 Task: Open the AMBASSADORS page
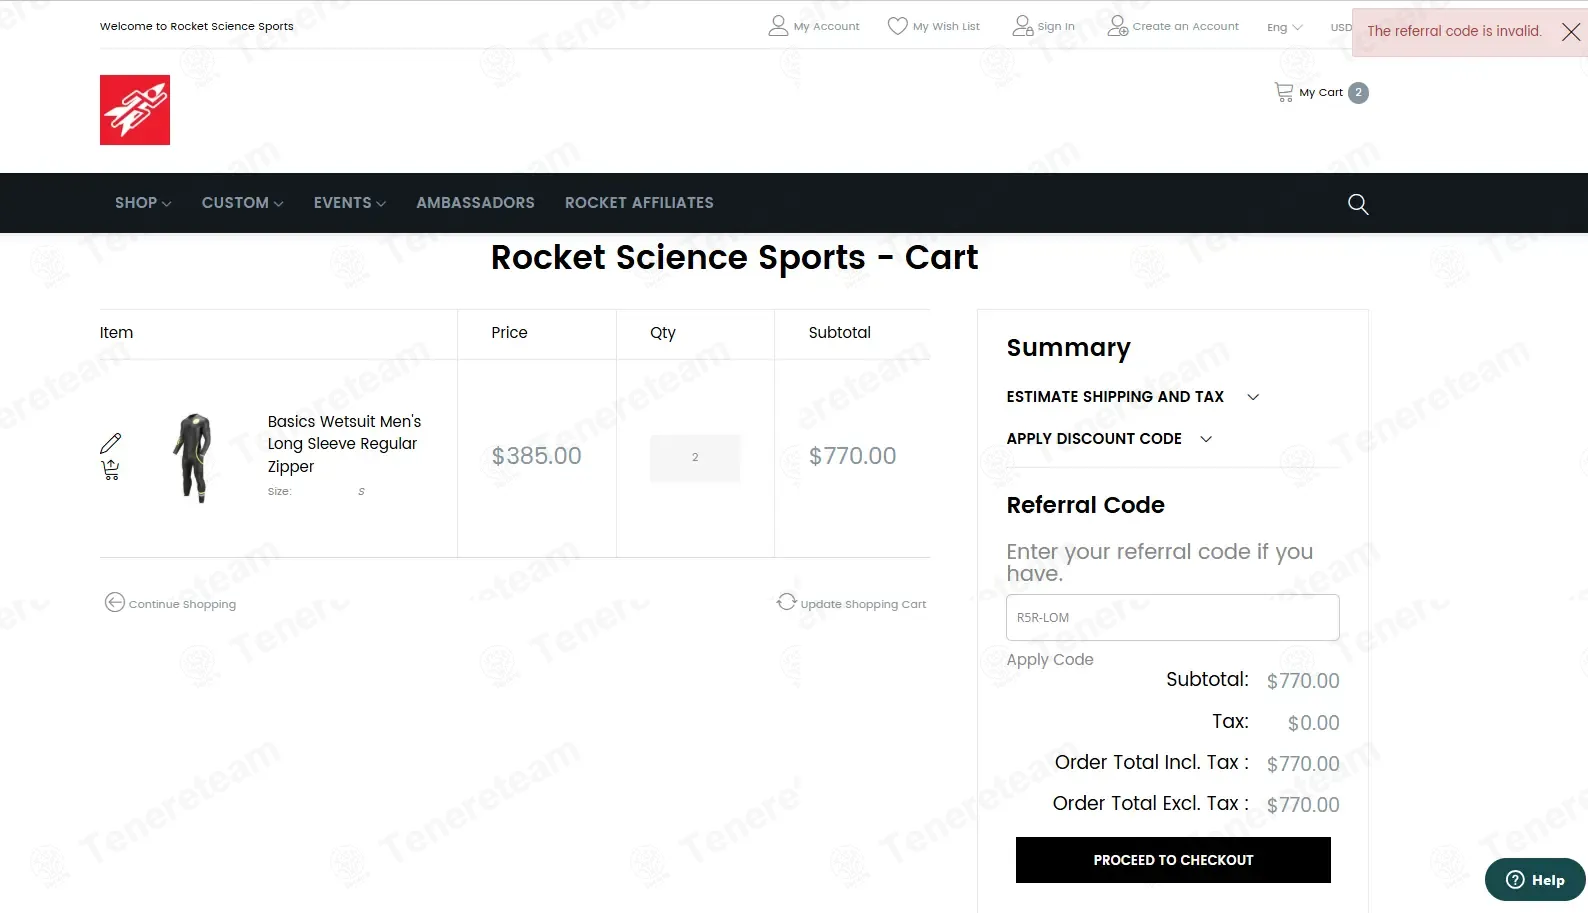(476, 203)
